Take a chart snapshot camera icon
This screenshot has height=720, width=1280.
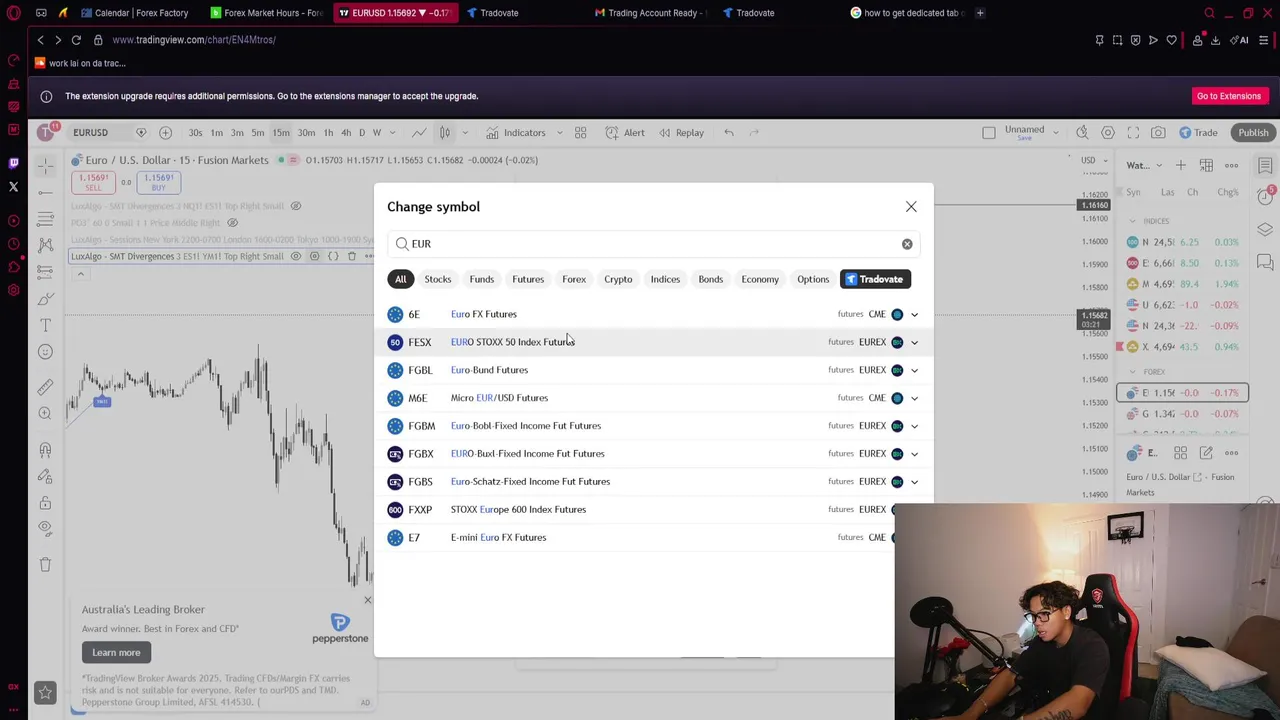point(1158,133)
